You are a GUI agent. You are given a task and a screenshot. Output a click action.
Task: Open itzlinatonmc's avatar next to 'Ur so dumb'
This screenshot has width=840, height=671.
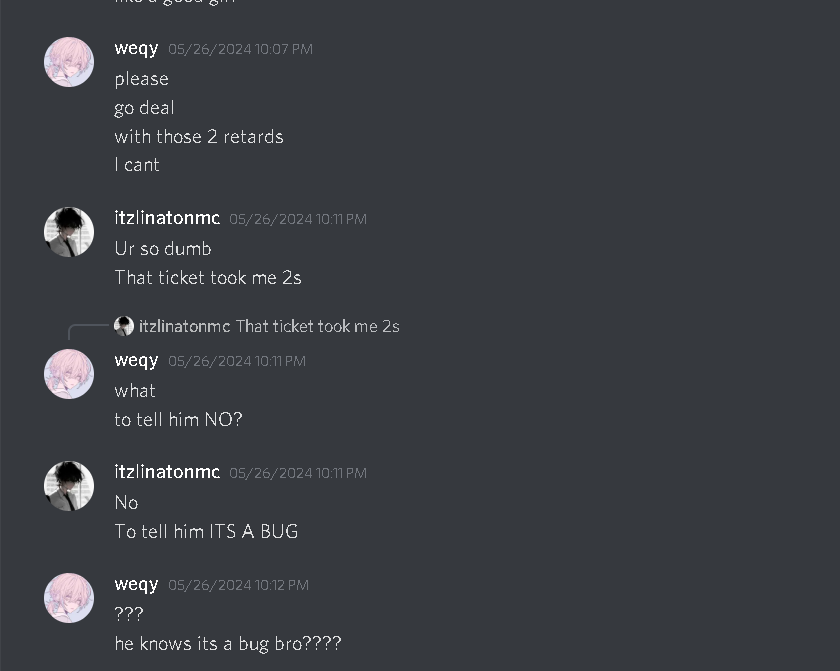[69, 232]
